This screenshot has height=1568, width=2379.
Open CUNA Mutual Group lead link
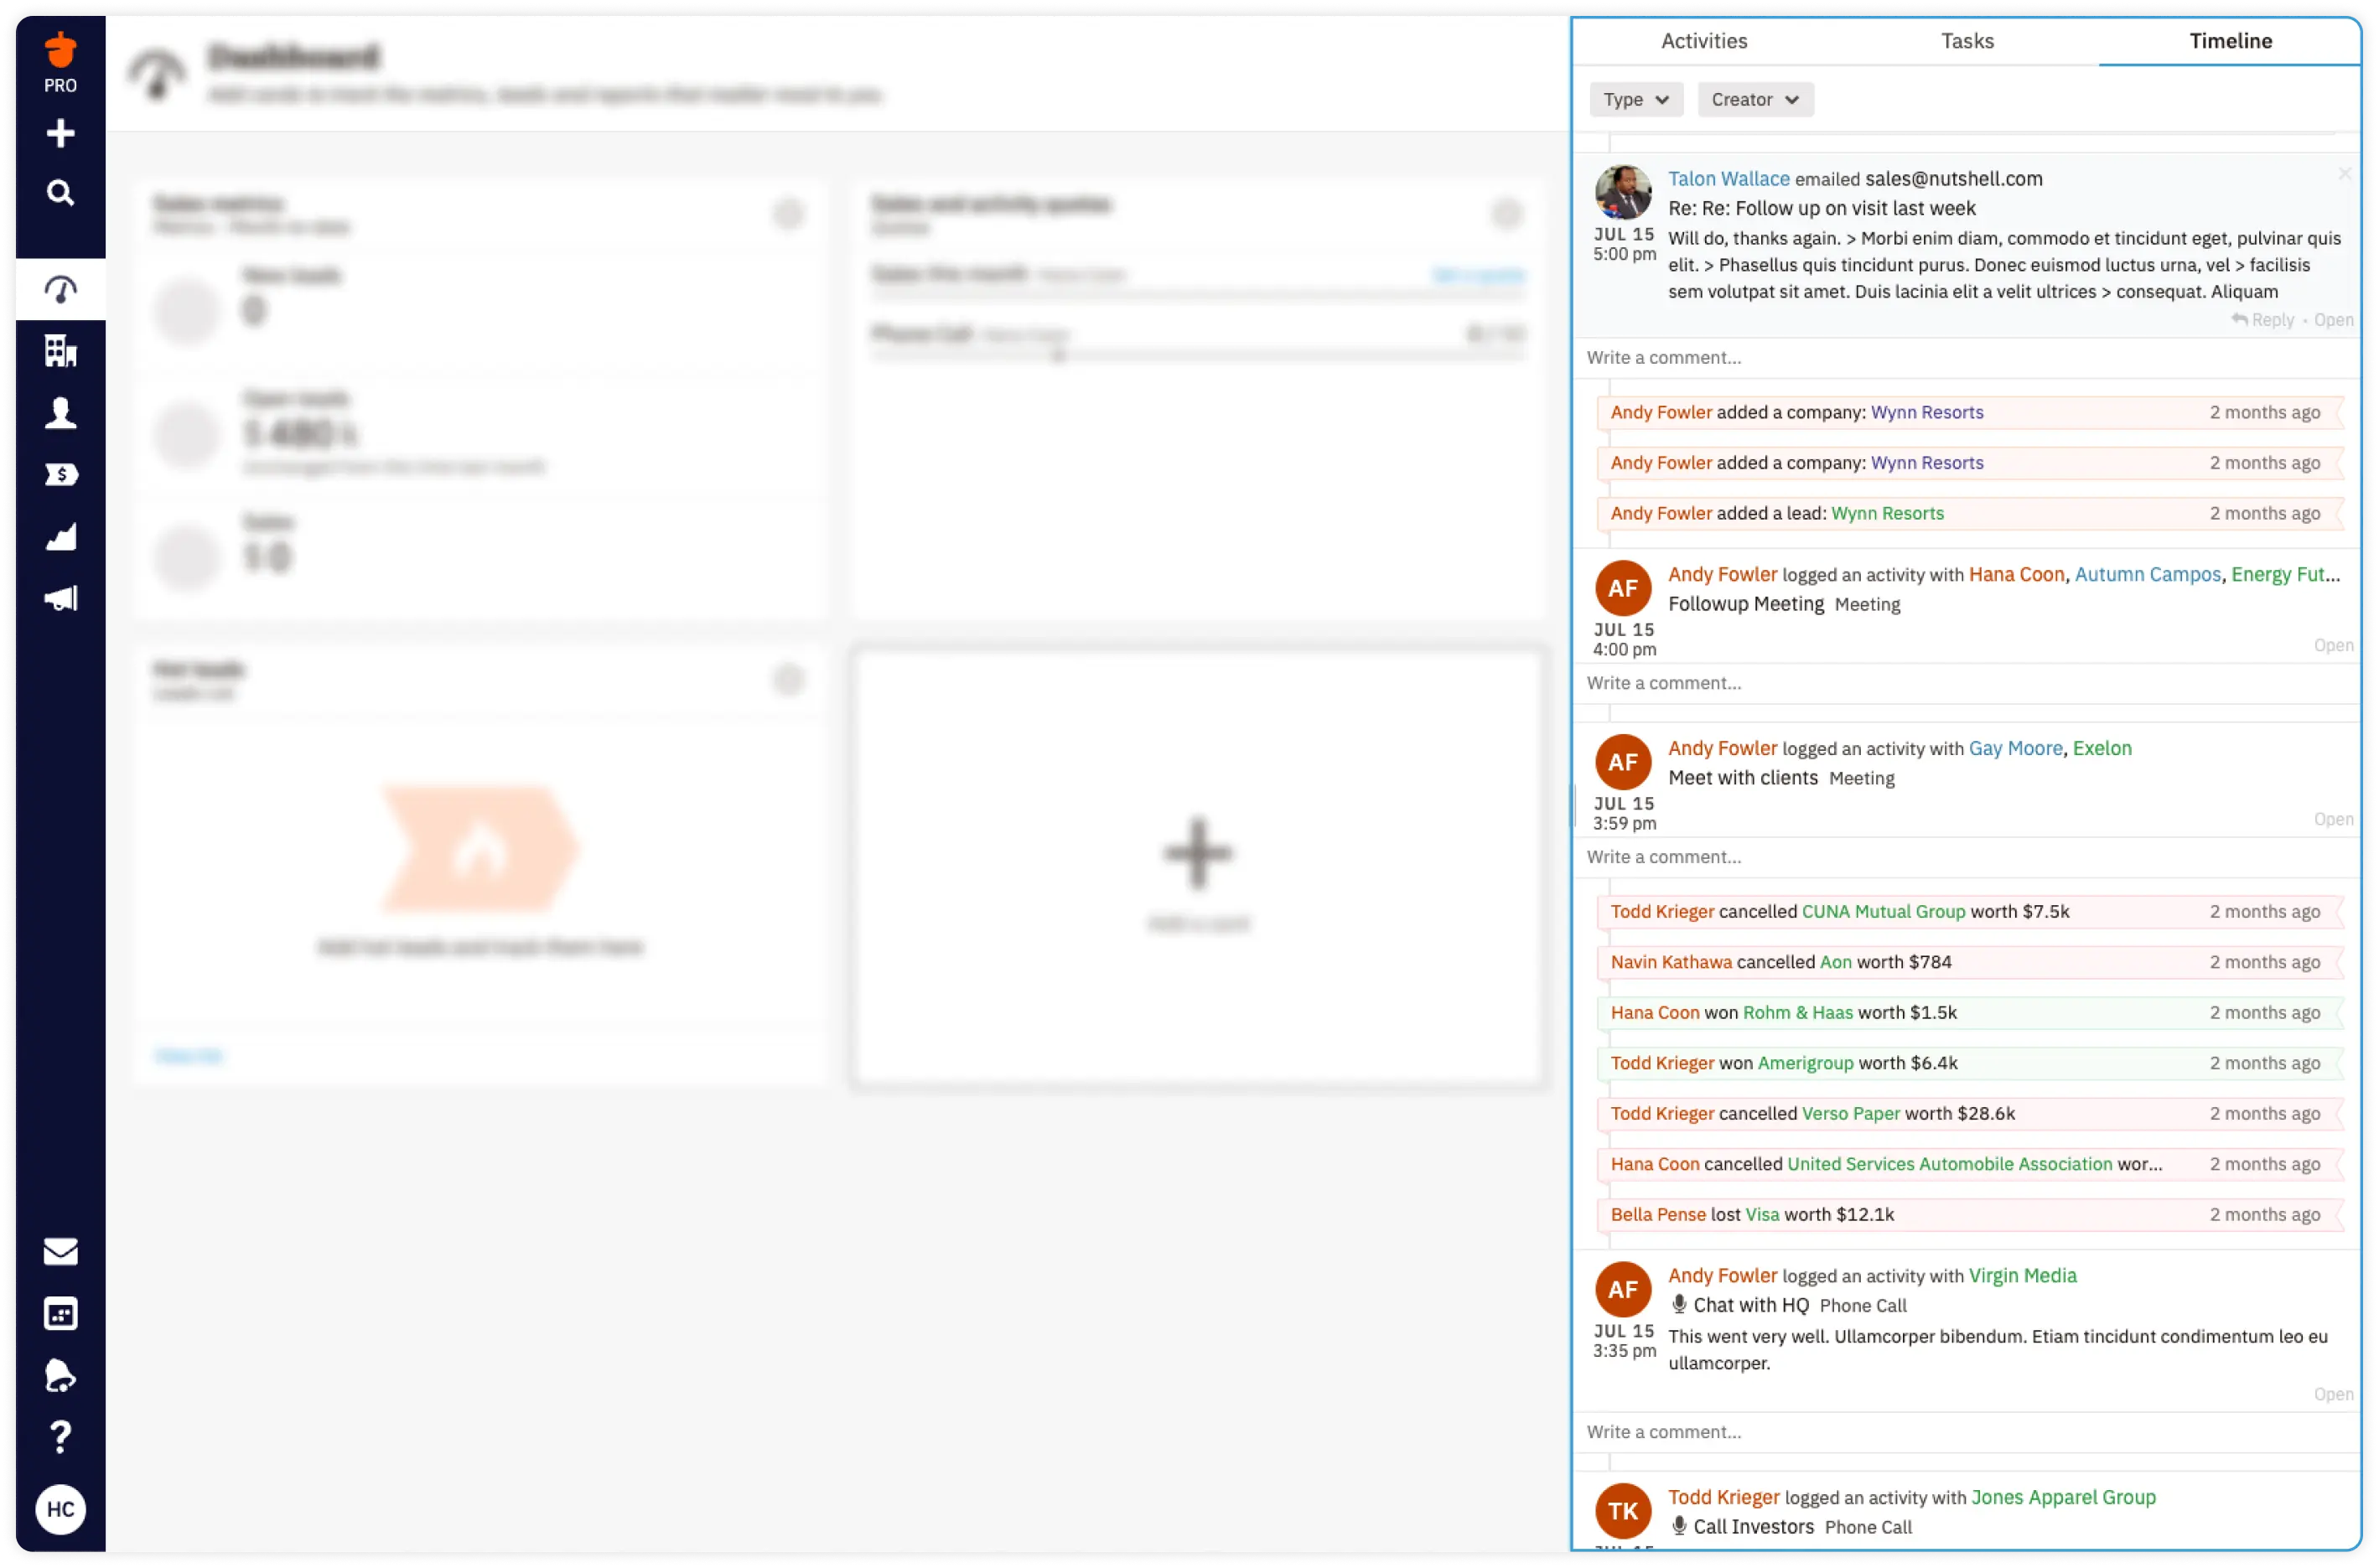point(1883,912)
